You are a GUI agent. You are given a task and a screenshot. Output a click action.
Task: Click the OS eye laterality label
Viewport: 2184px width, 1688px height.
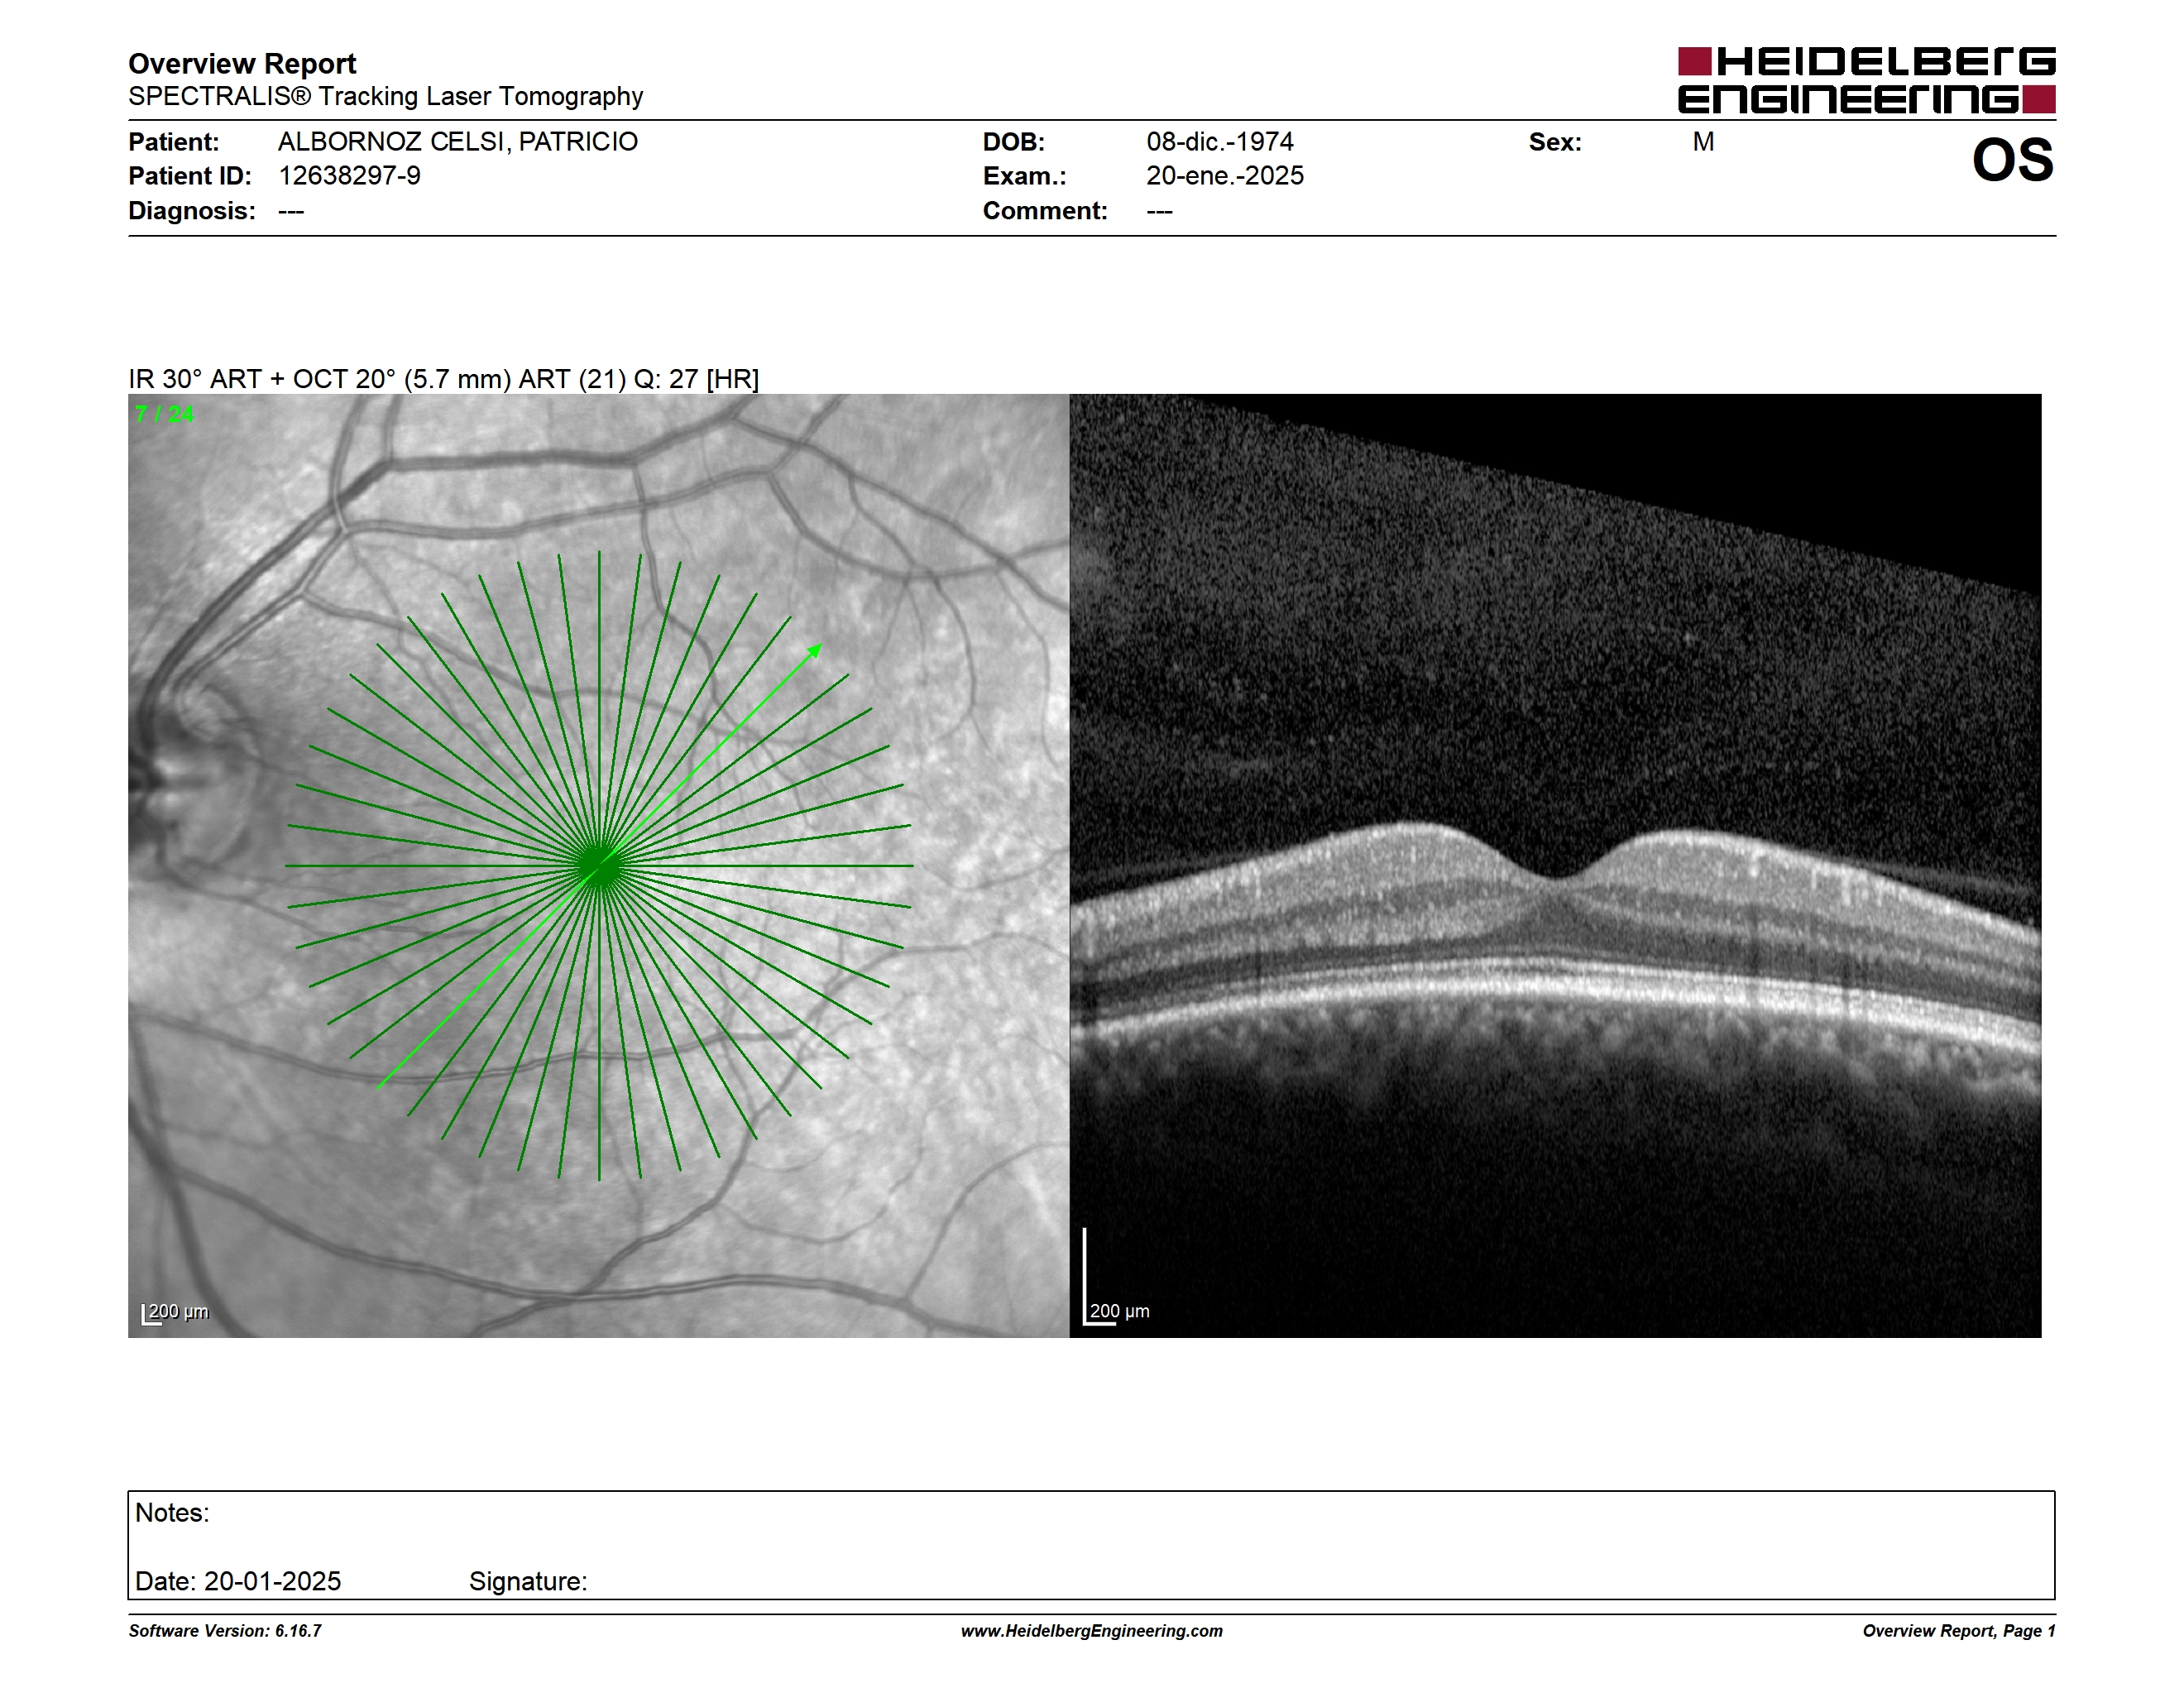click(2012, 160)
